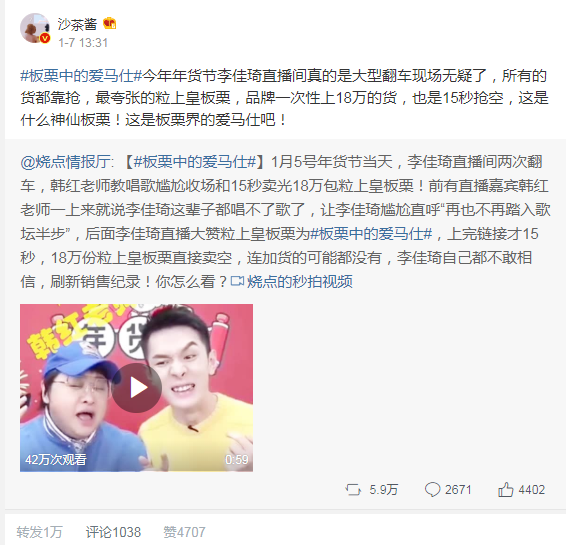Viewport: 566px width, 545px height.
Task: Open the third #板栗中的爱马仕# hashtag in quoted text
Action: click(x=371, y=234)
